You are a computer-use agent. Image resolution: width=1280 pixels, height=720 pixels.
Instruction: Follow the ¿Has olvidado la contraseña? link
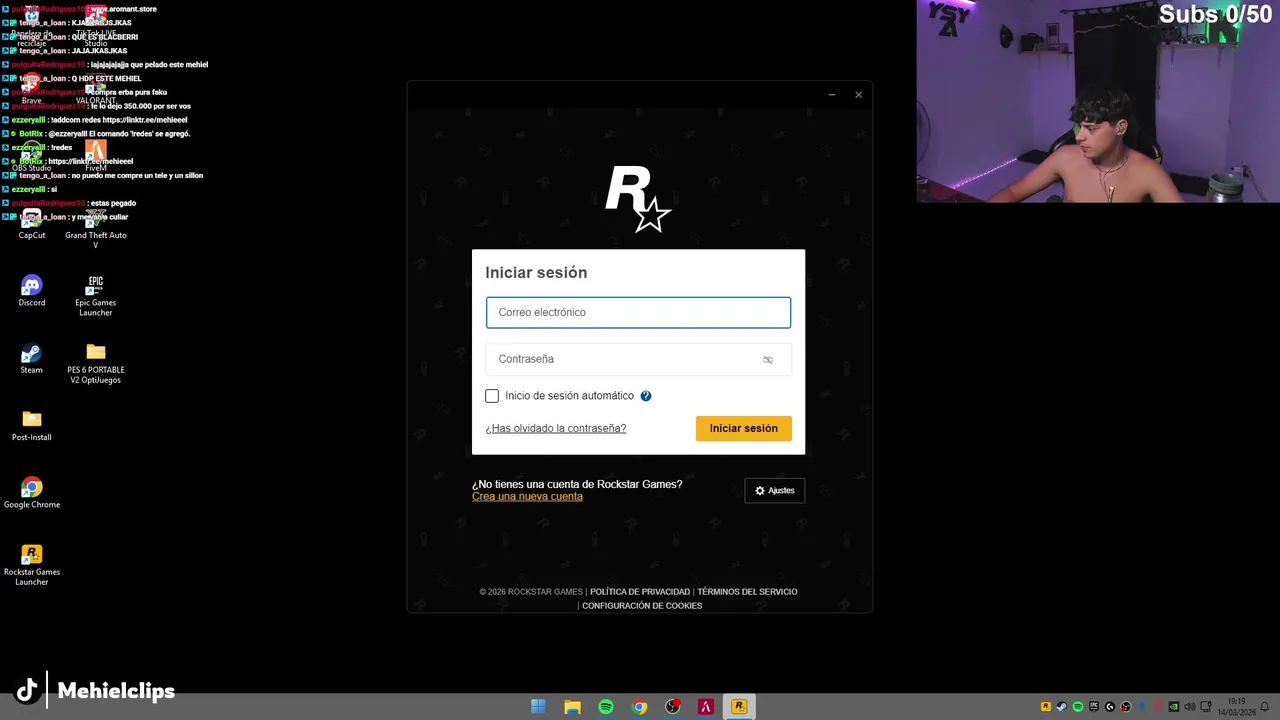tap(556, 428)
